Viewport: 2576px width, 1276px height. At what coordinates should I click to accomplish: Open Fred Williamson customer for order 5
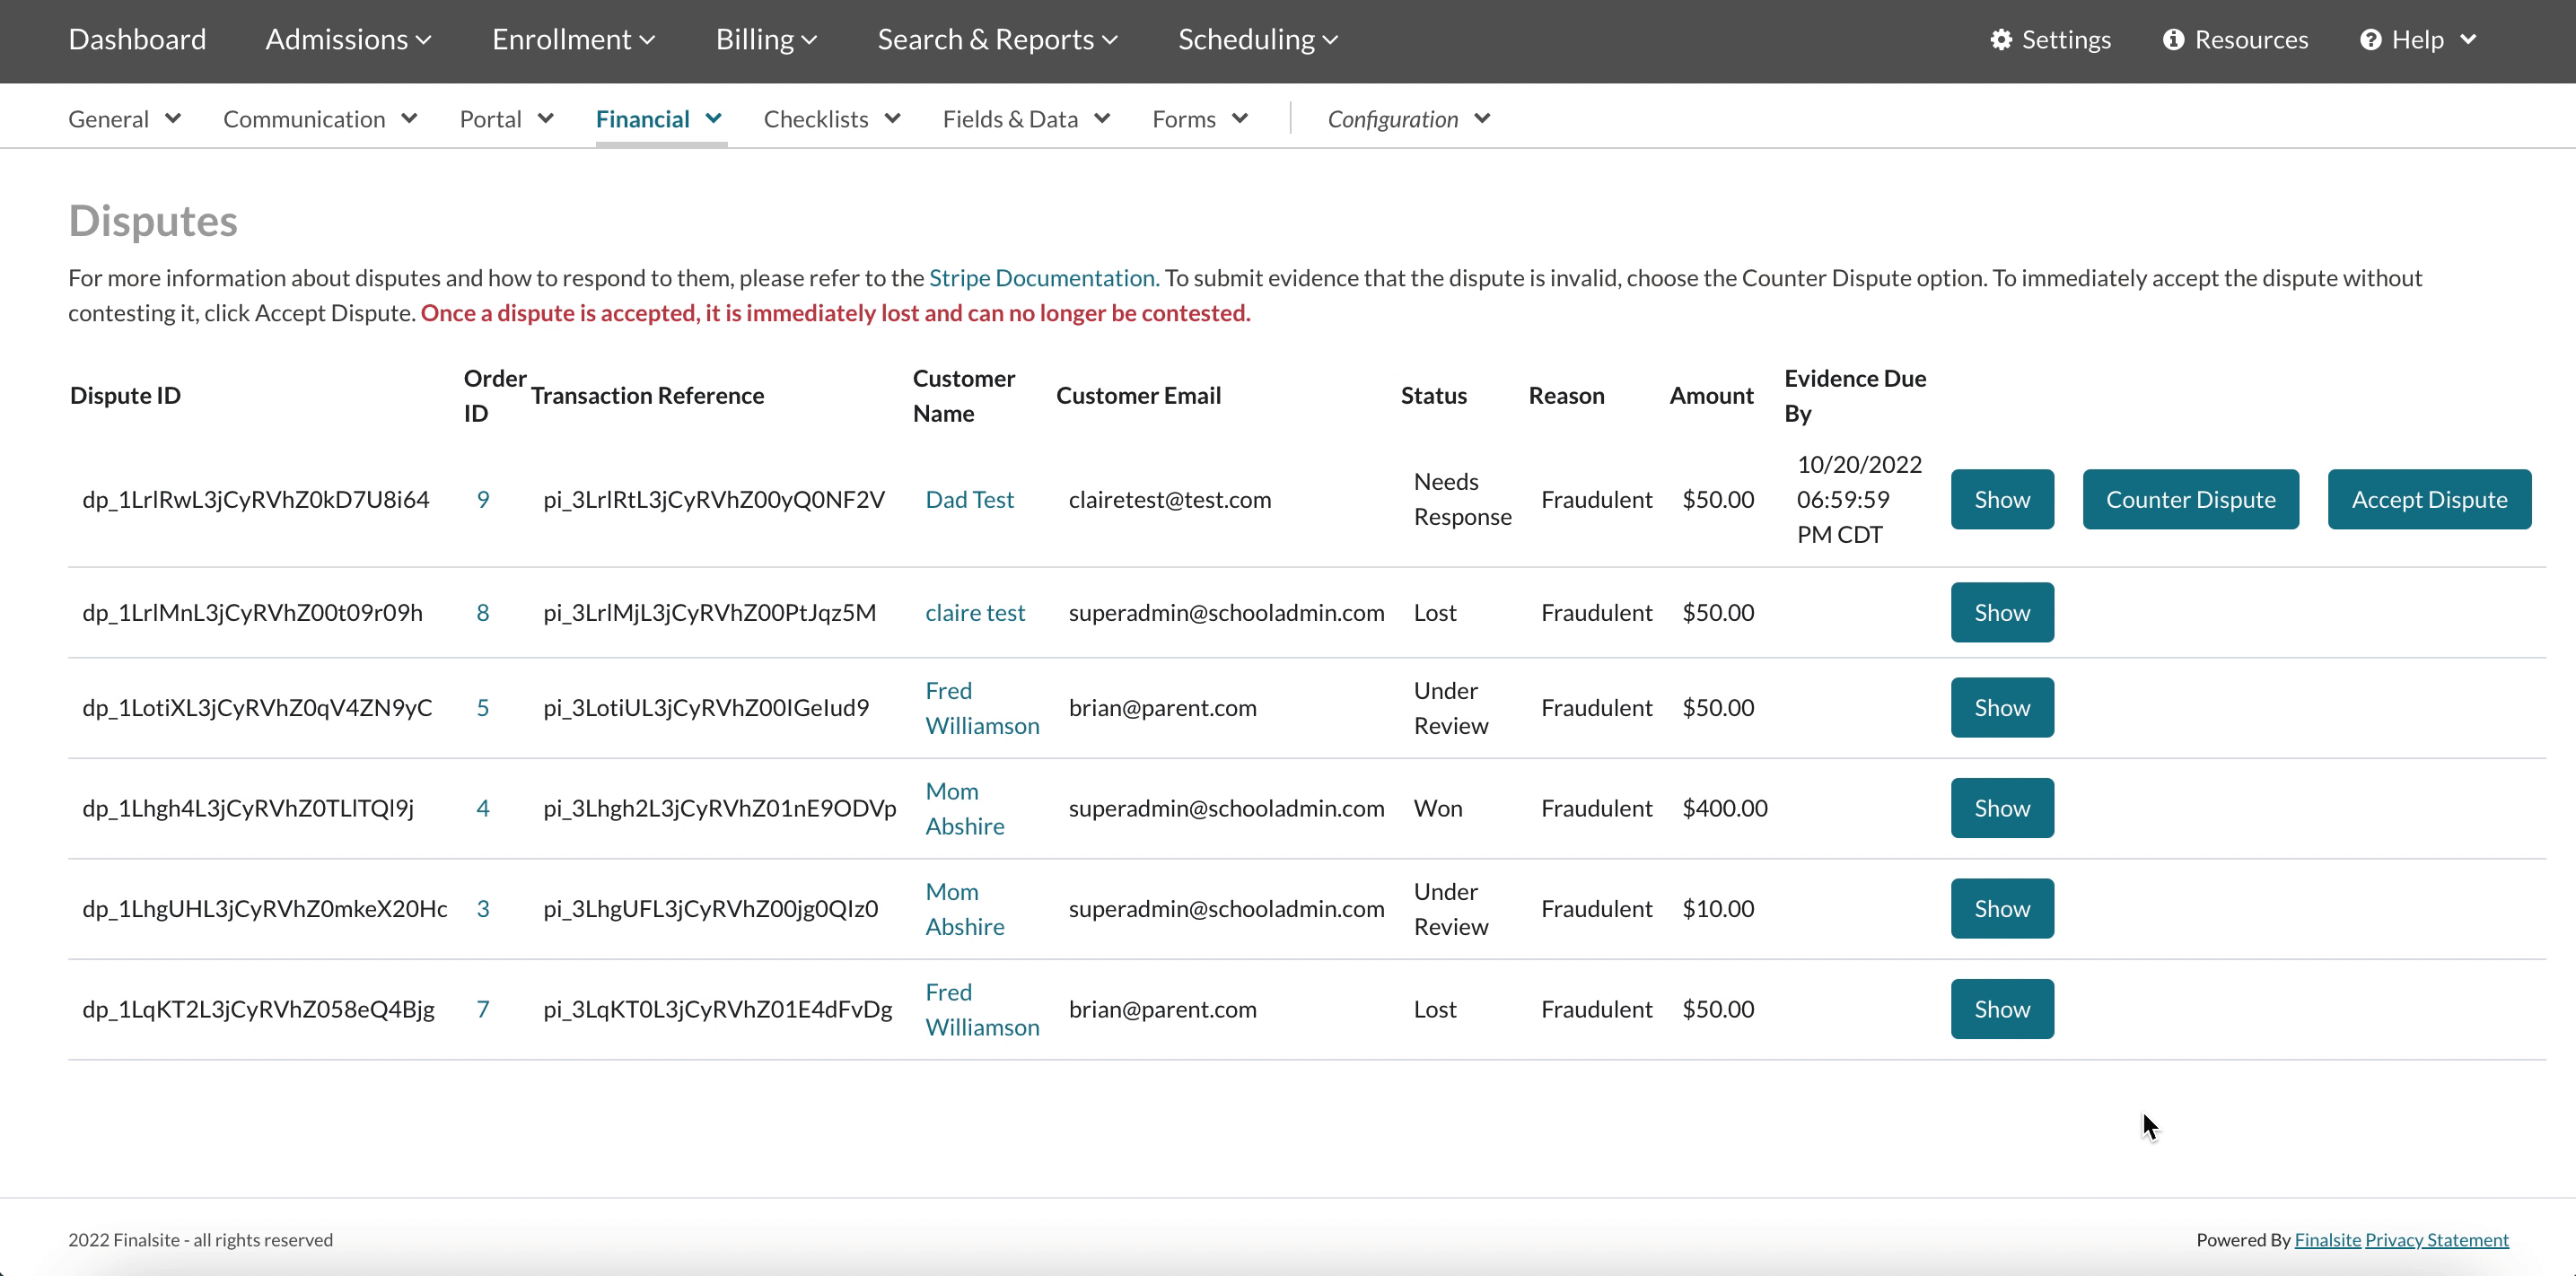[x=981, y=708]
